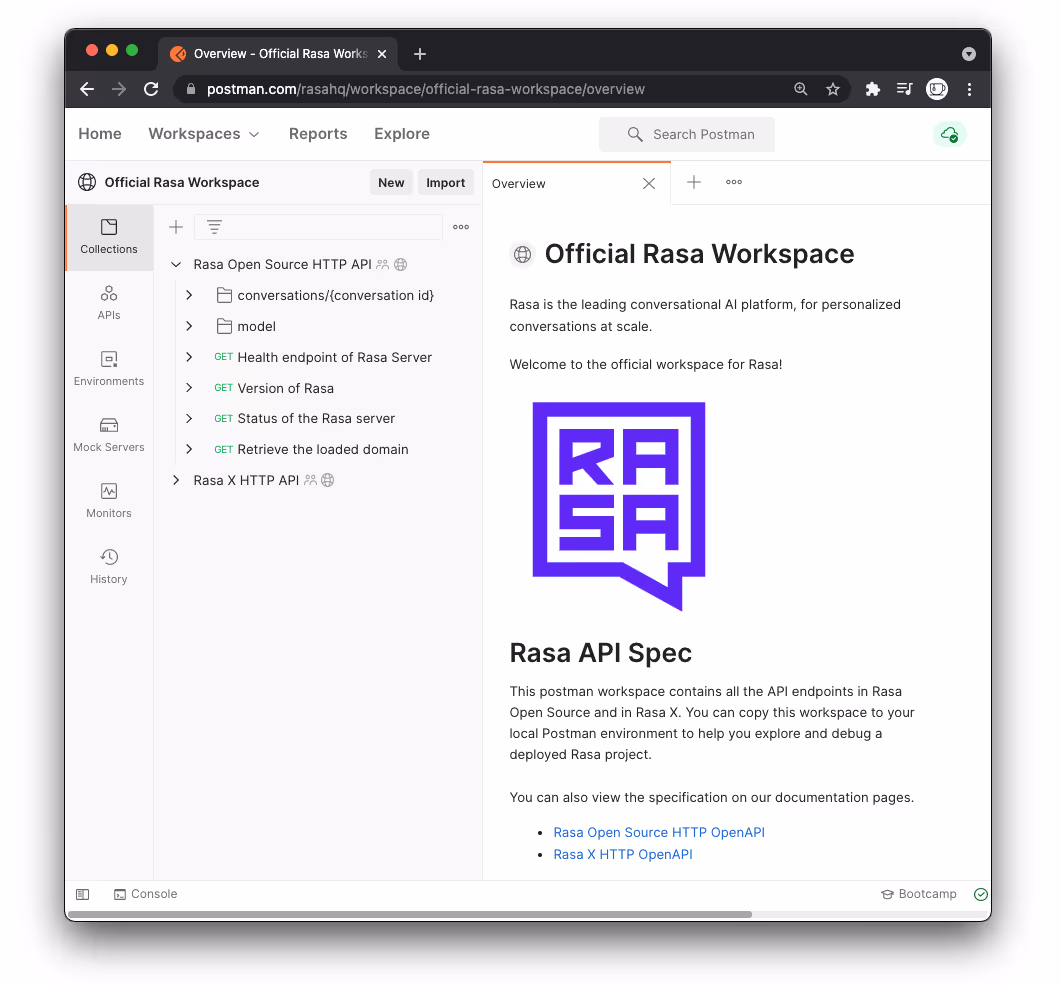Expand the Rasa X HTTP API collection
1061x985 pixels.
click(x=176, y=480)
